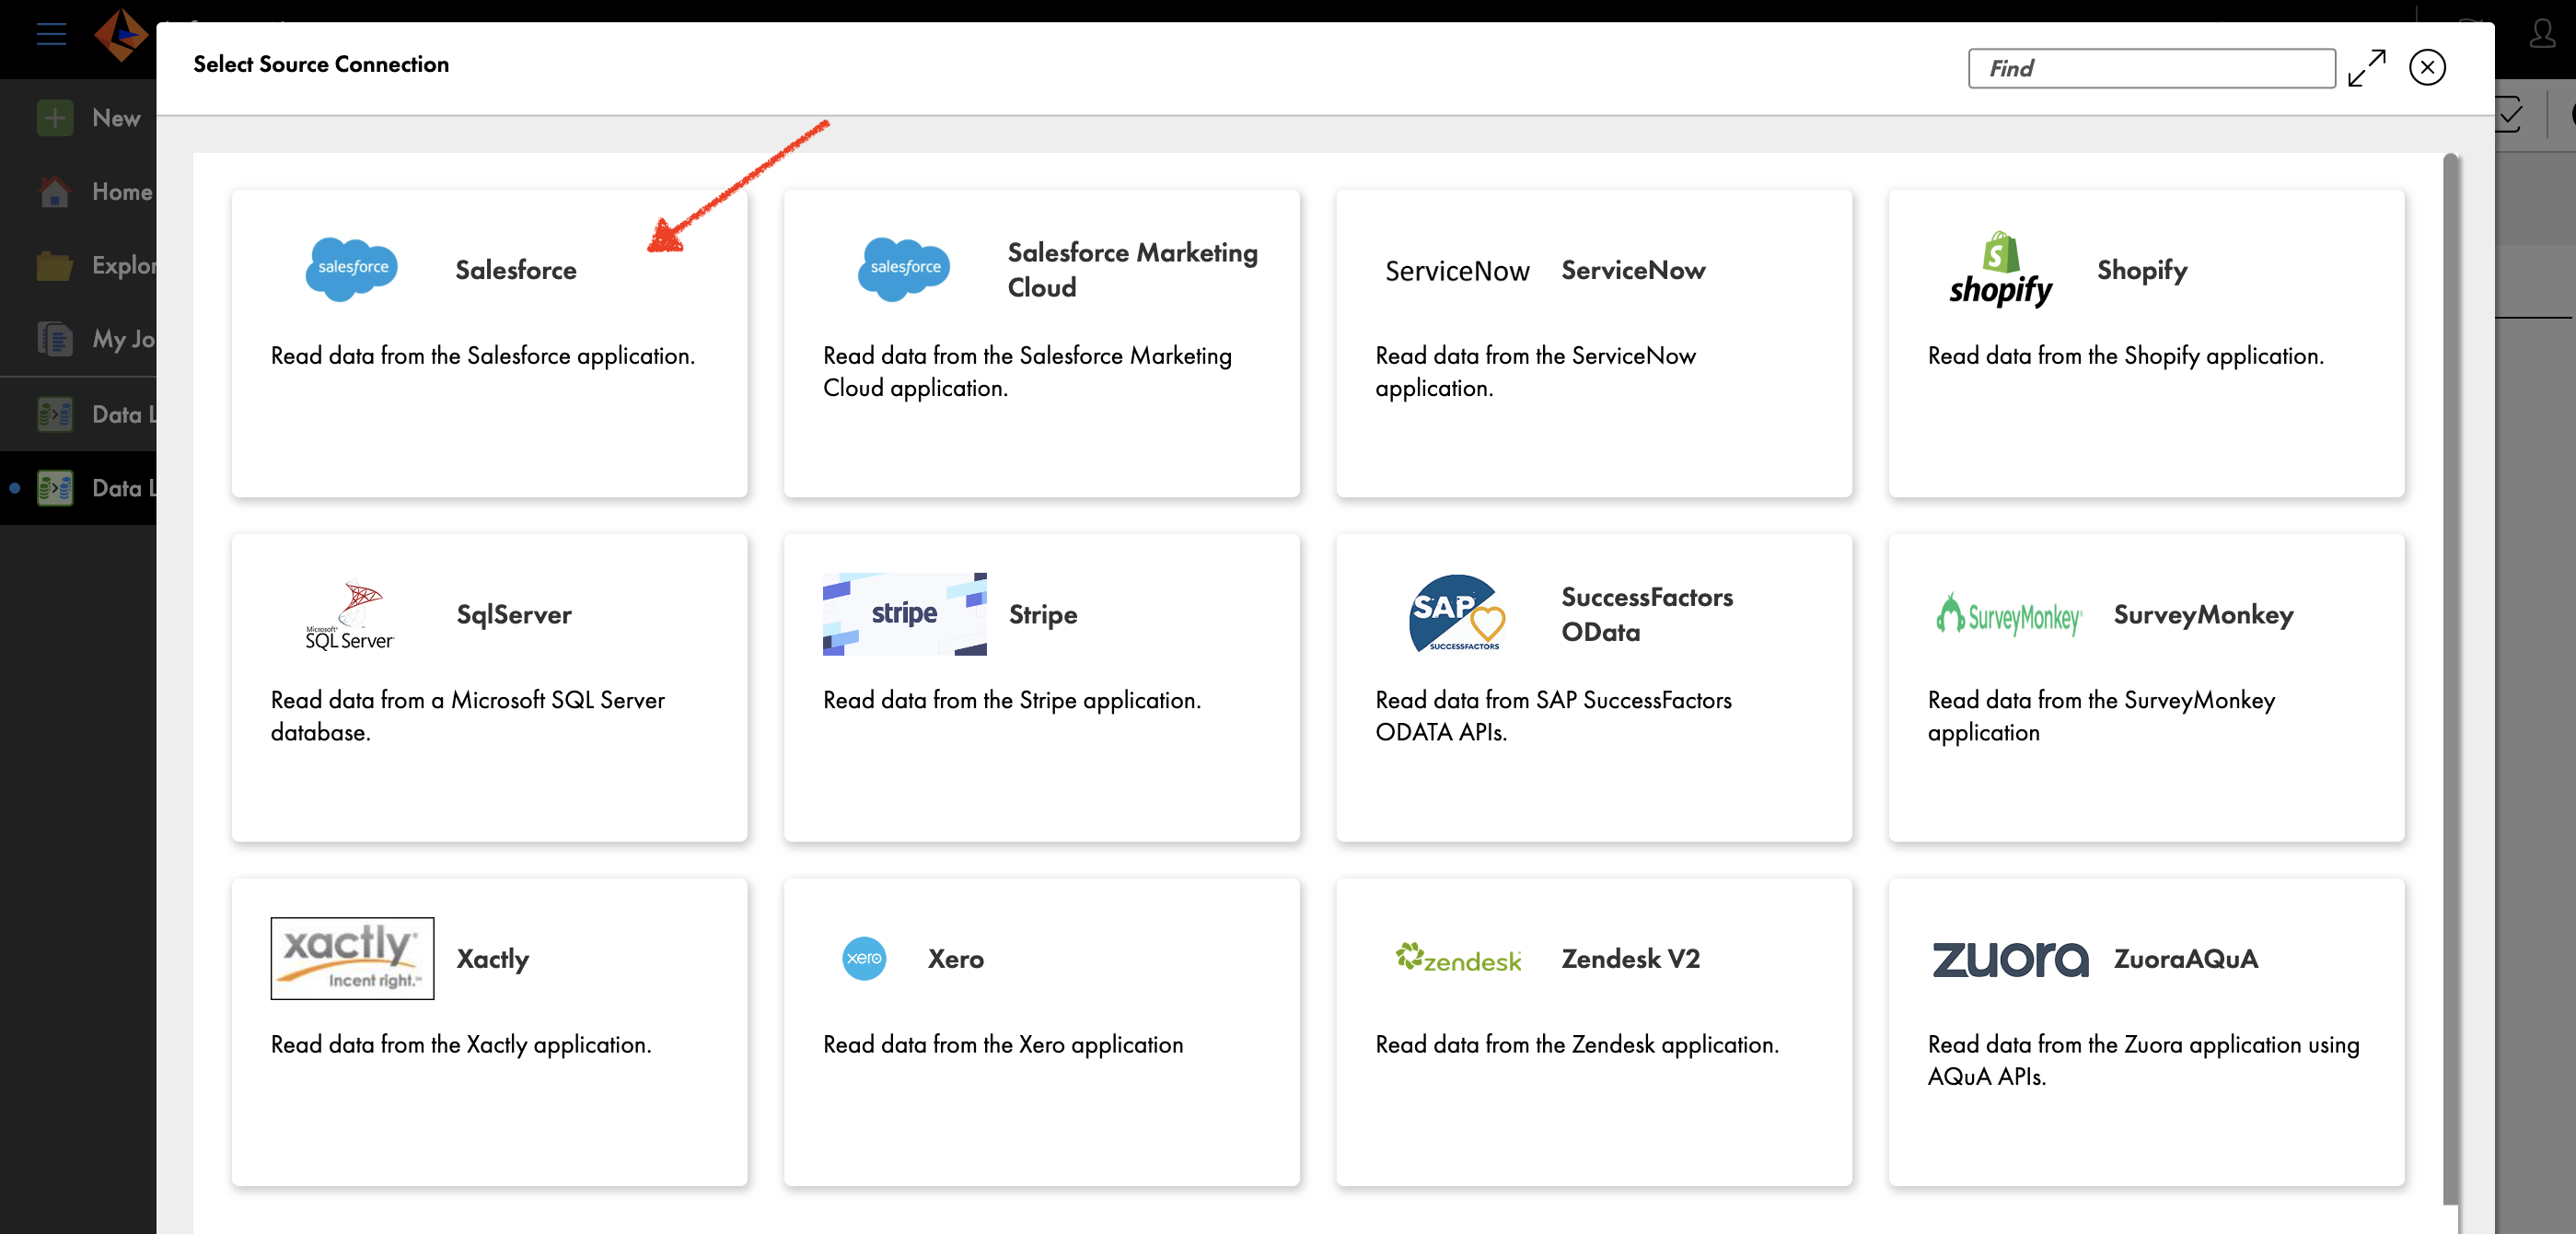Click the connection list vertical scrollbar

2450,680
